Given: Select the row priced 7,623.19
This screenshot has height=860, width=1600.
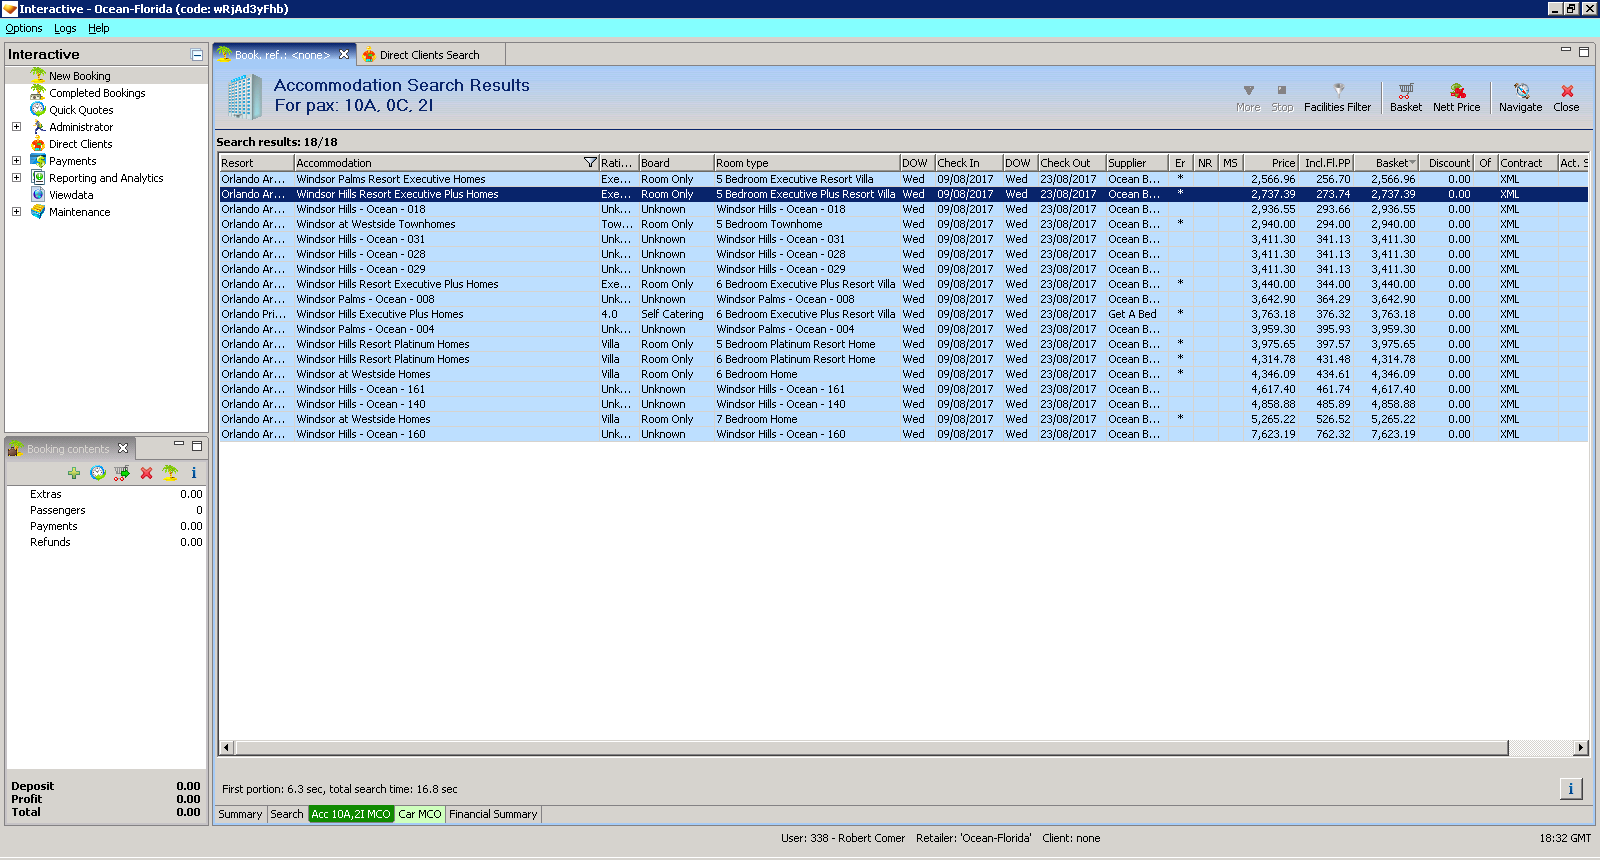Looking at the screenshot, I should click(904, 435).
